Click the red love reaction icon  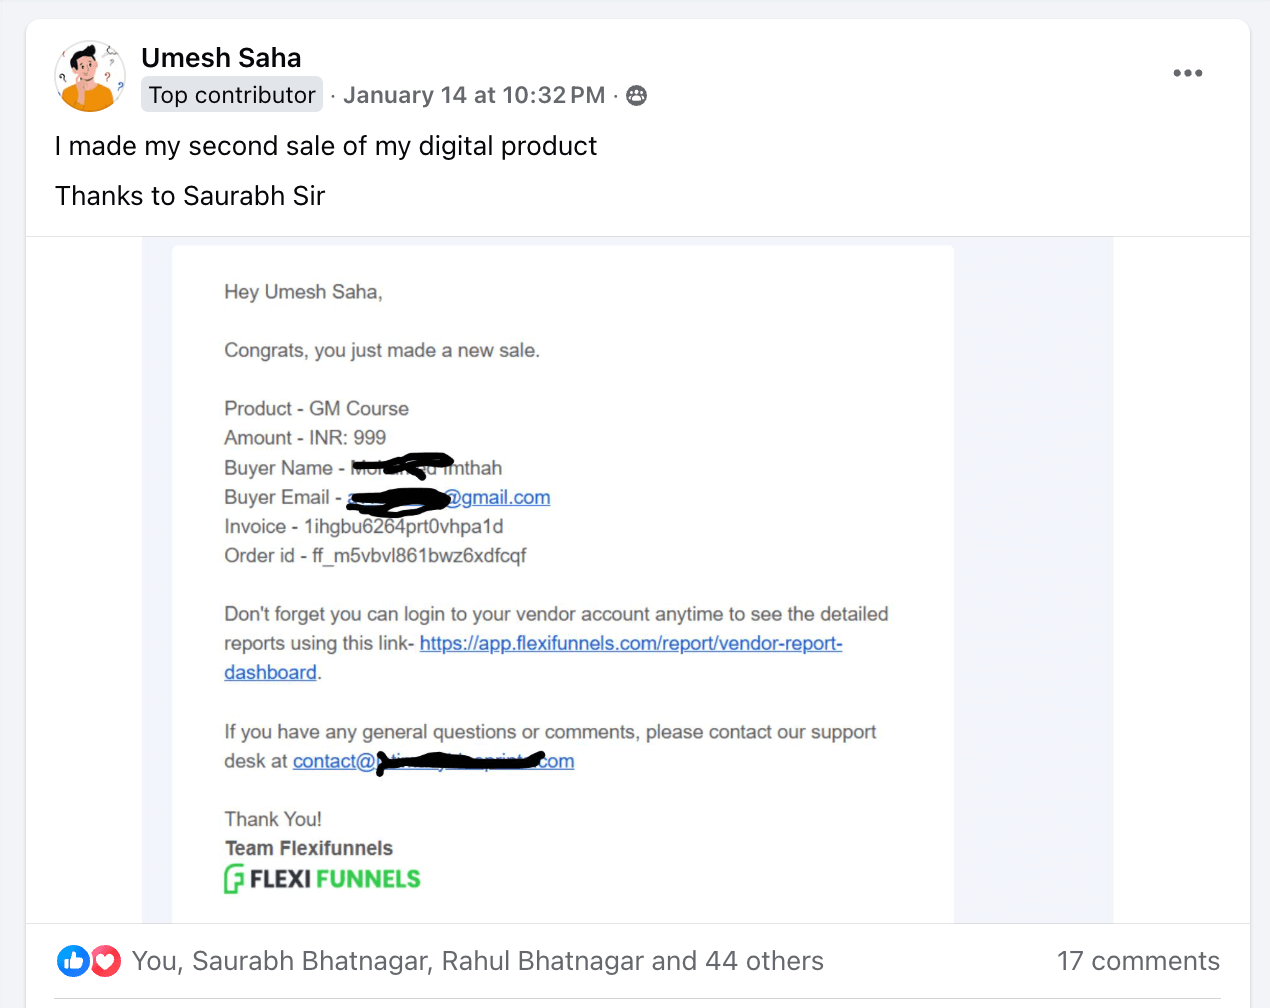[103, 961]
